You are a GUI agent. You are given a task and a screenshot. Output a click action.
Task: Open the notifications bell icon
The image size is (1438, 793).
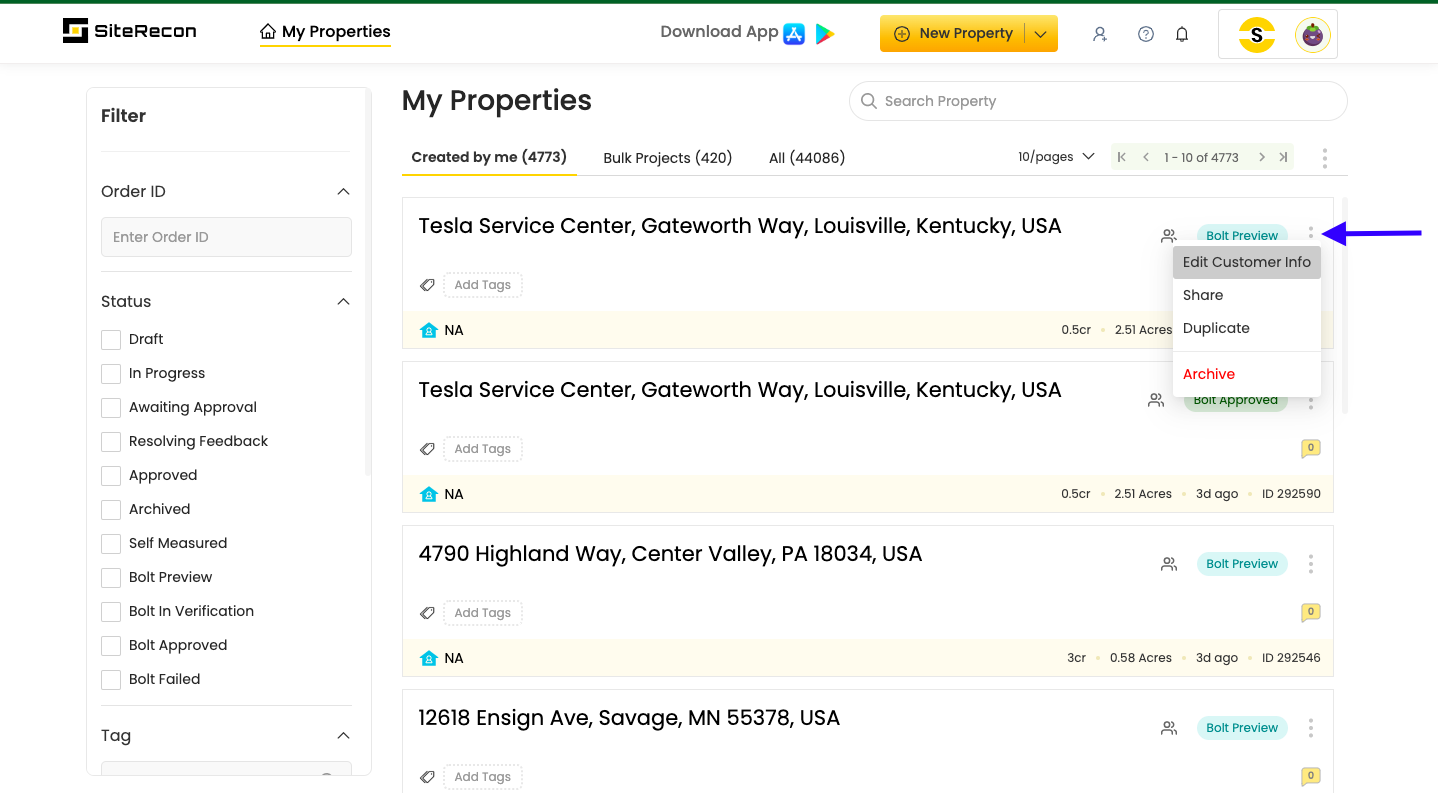[x=1182, y=34]
